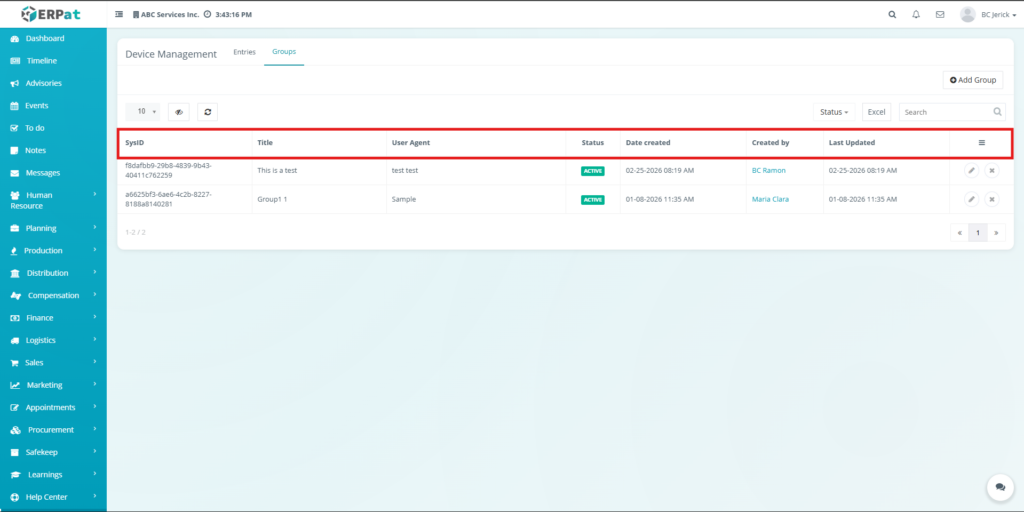Open the mail envelope icon
Screen dimensions: 1024x512
939,15
